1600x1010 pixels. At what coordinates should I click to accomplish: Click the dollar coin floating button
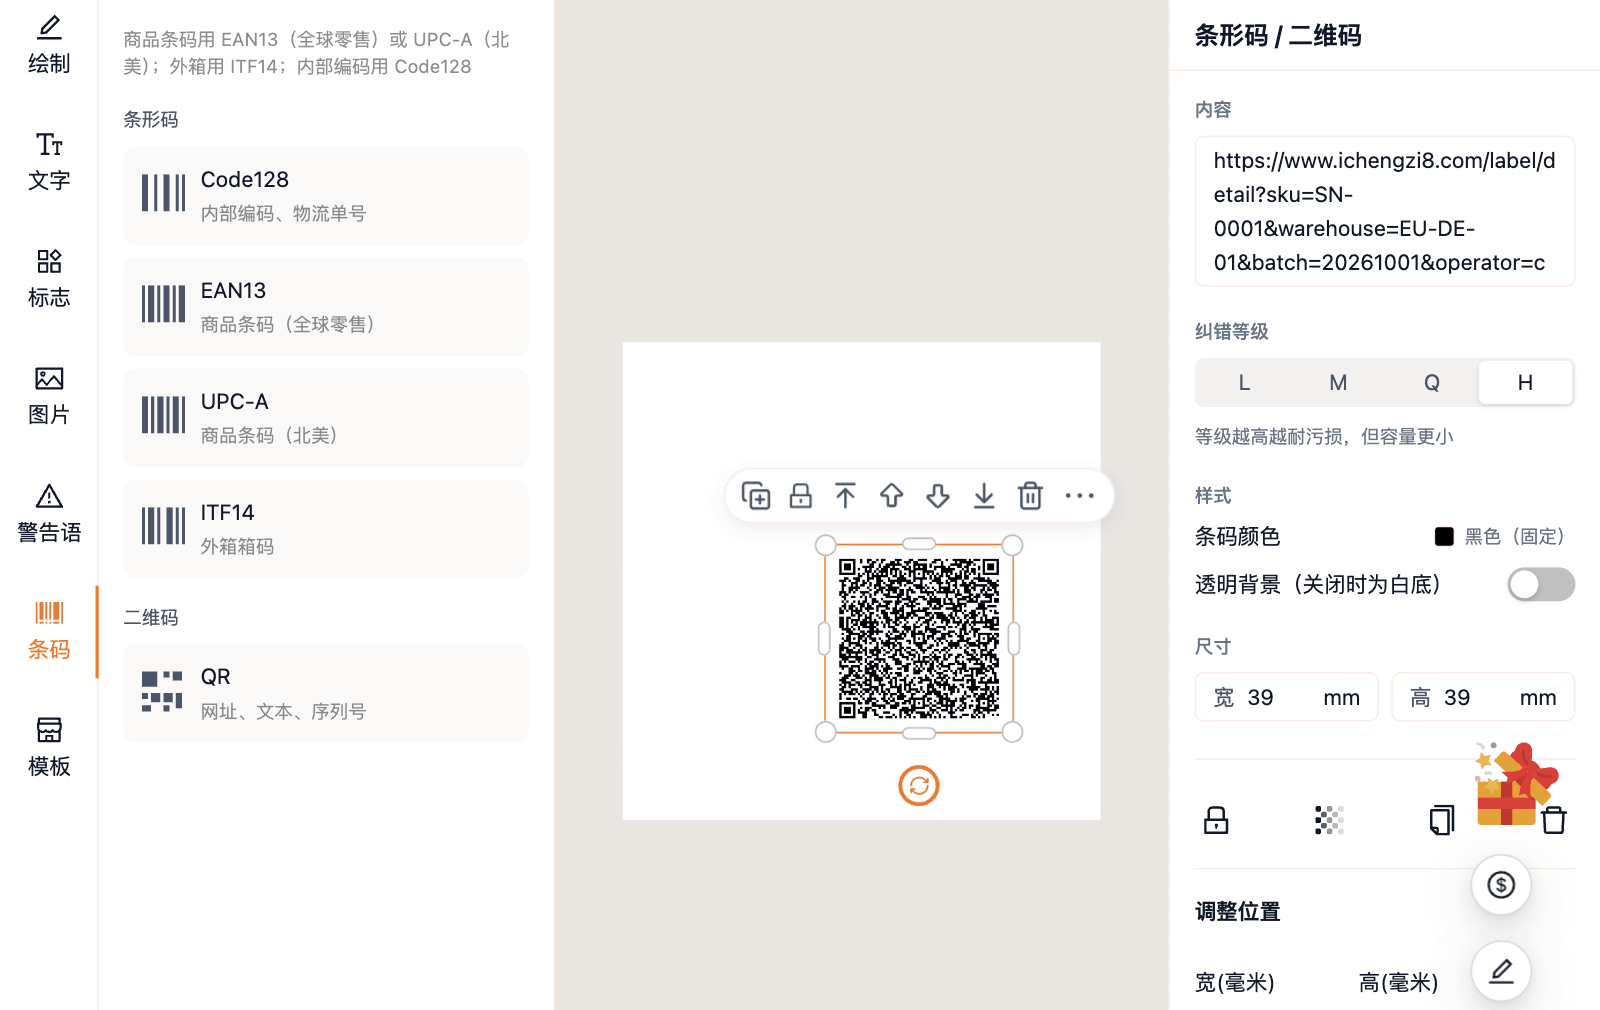point(1501,885)
